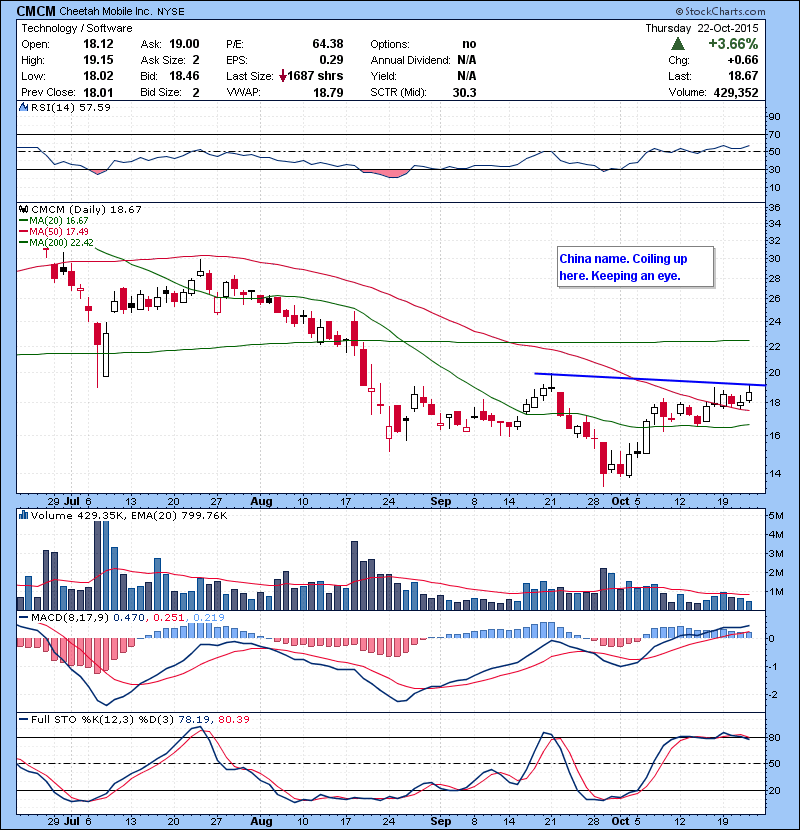800x830 pixels.
Task: Click the RSI(14) 57.59 label
Action: [x=71, y=107]
